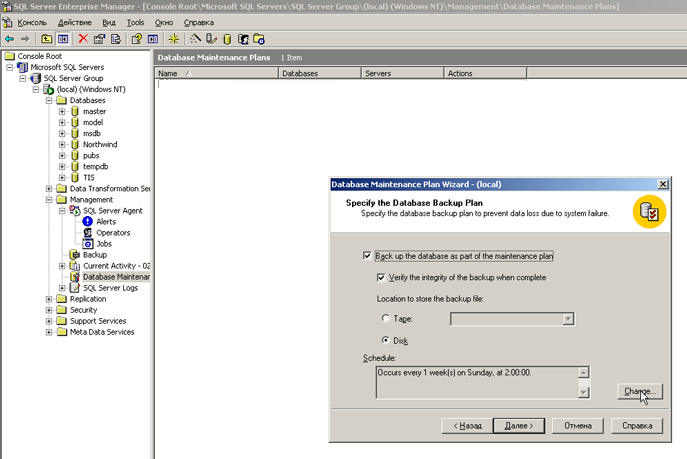
Task: Click the Отмена button in wizard
Action: [x=578, y=425]
